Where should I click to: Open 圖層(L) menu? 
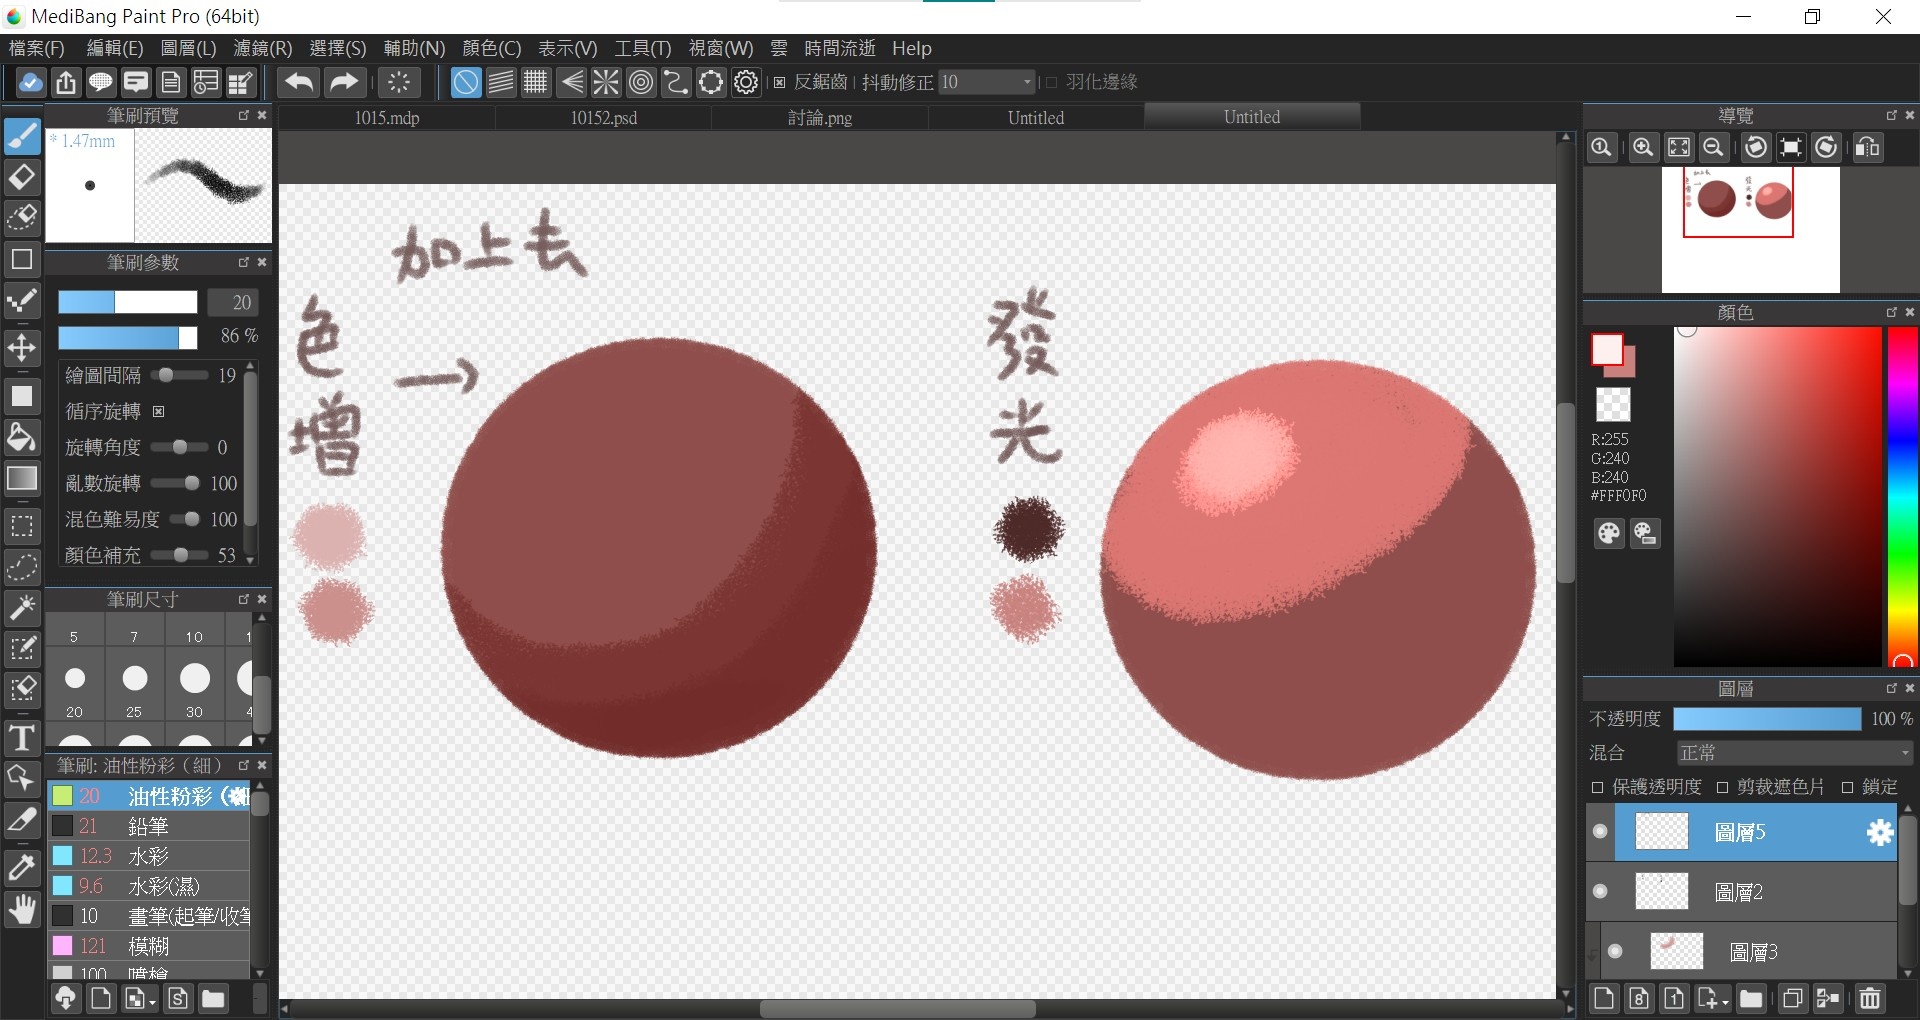[188, 48]
